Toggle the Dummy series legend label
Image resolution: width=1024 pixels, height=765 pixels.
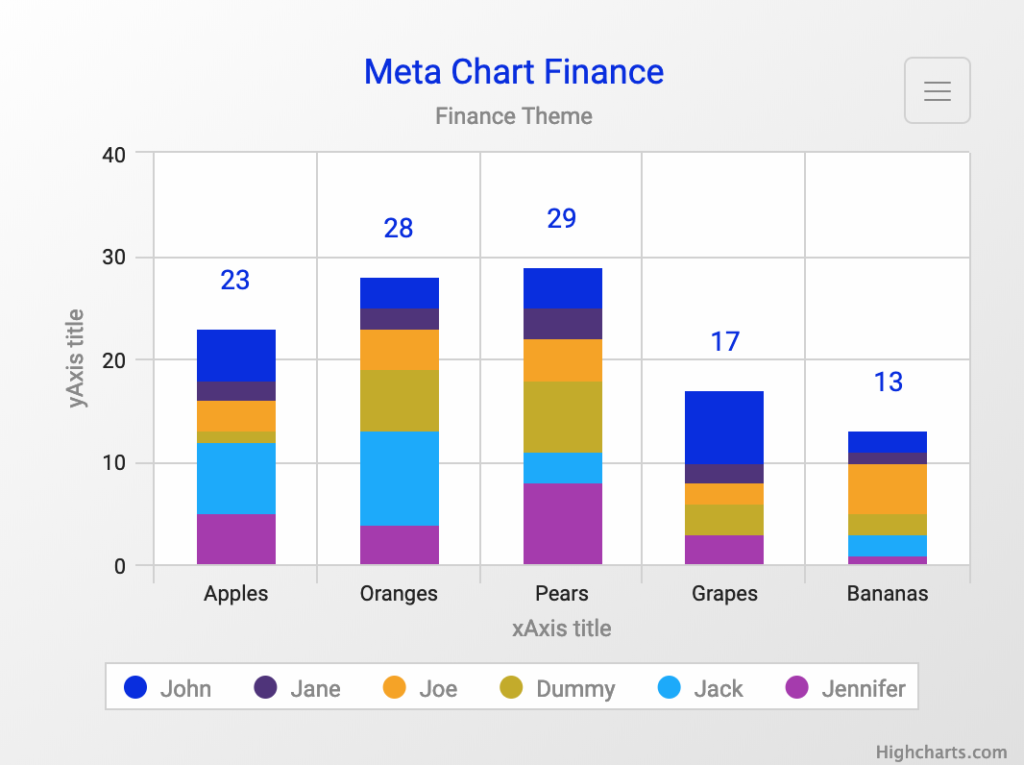click(x=575, y=689)
